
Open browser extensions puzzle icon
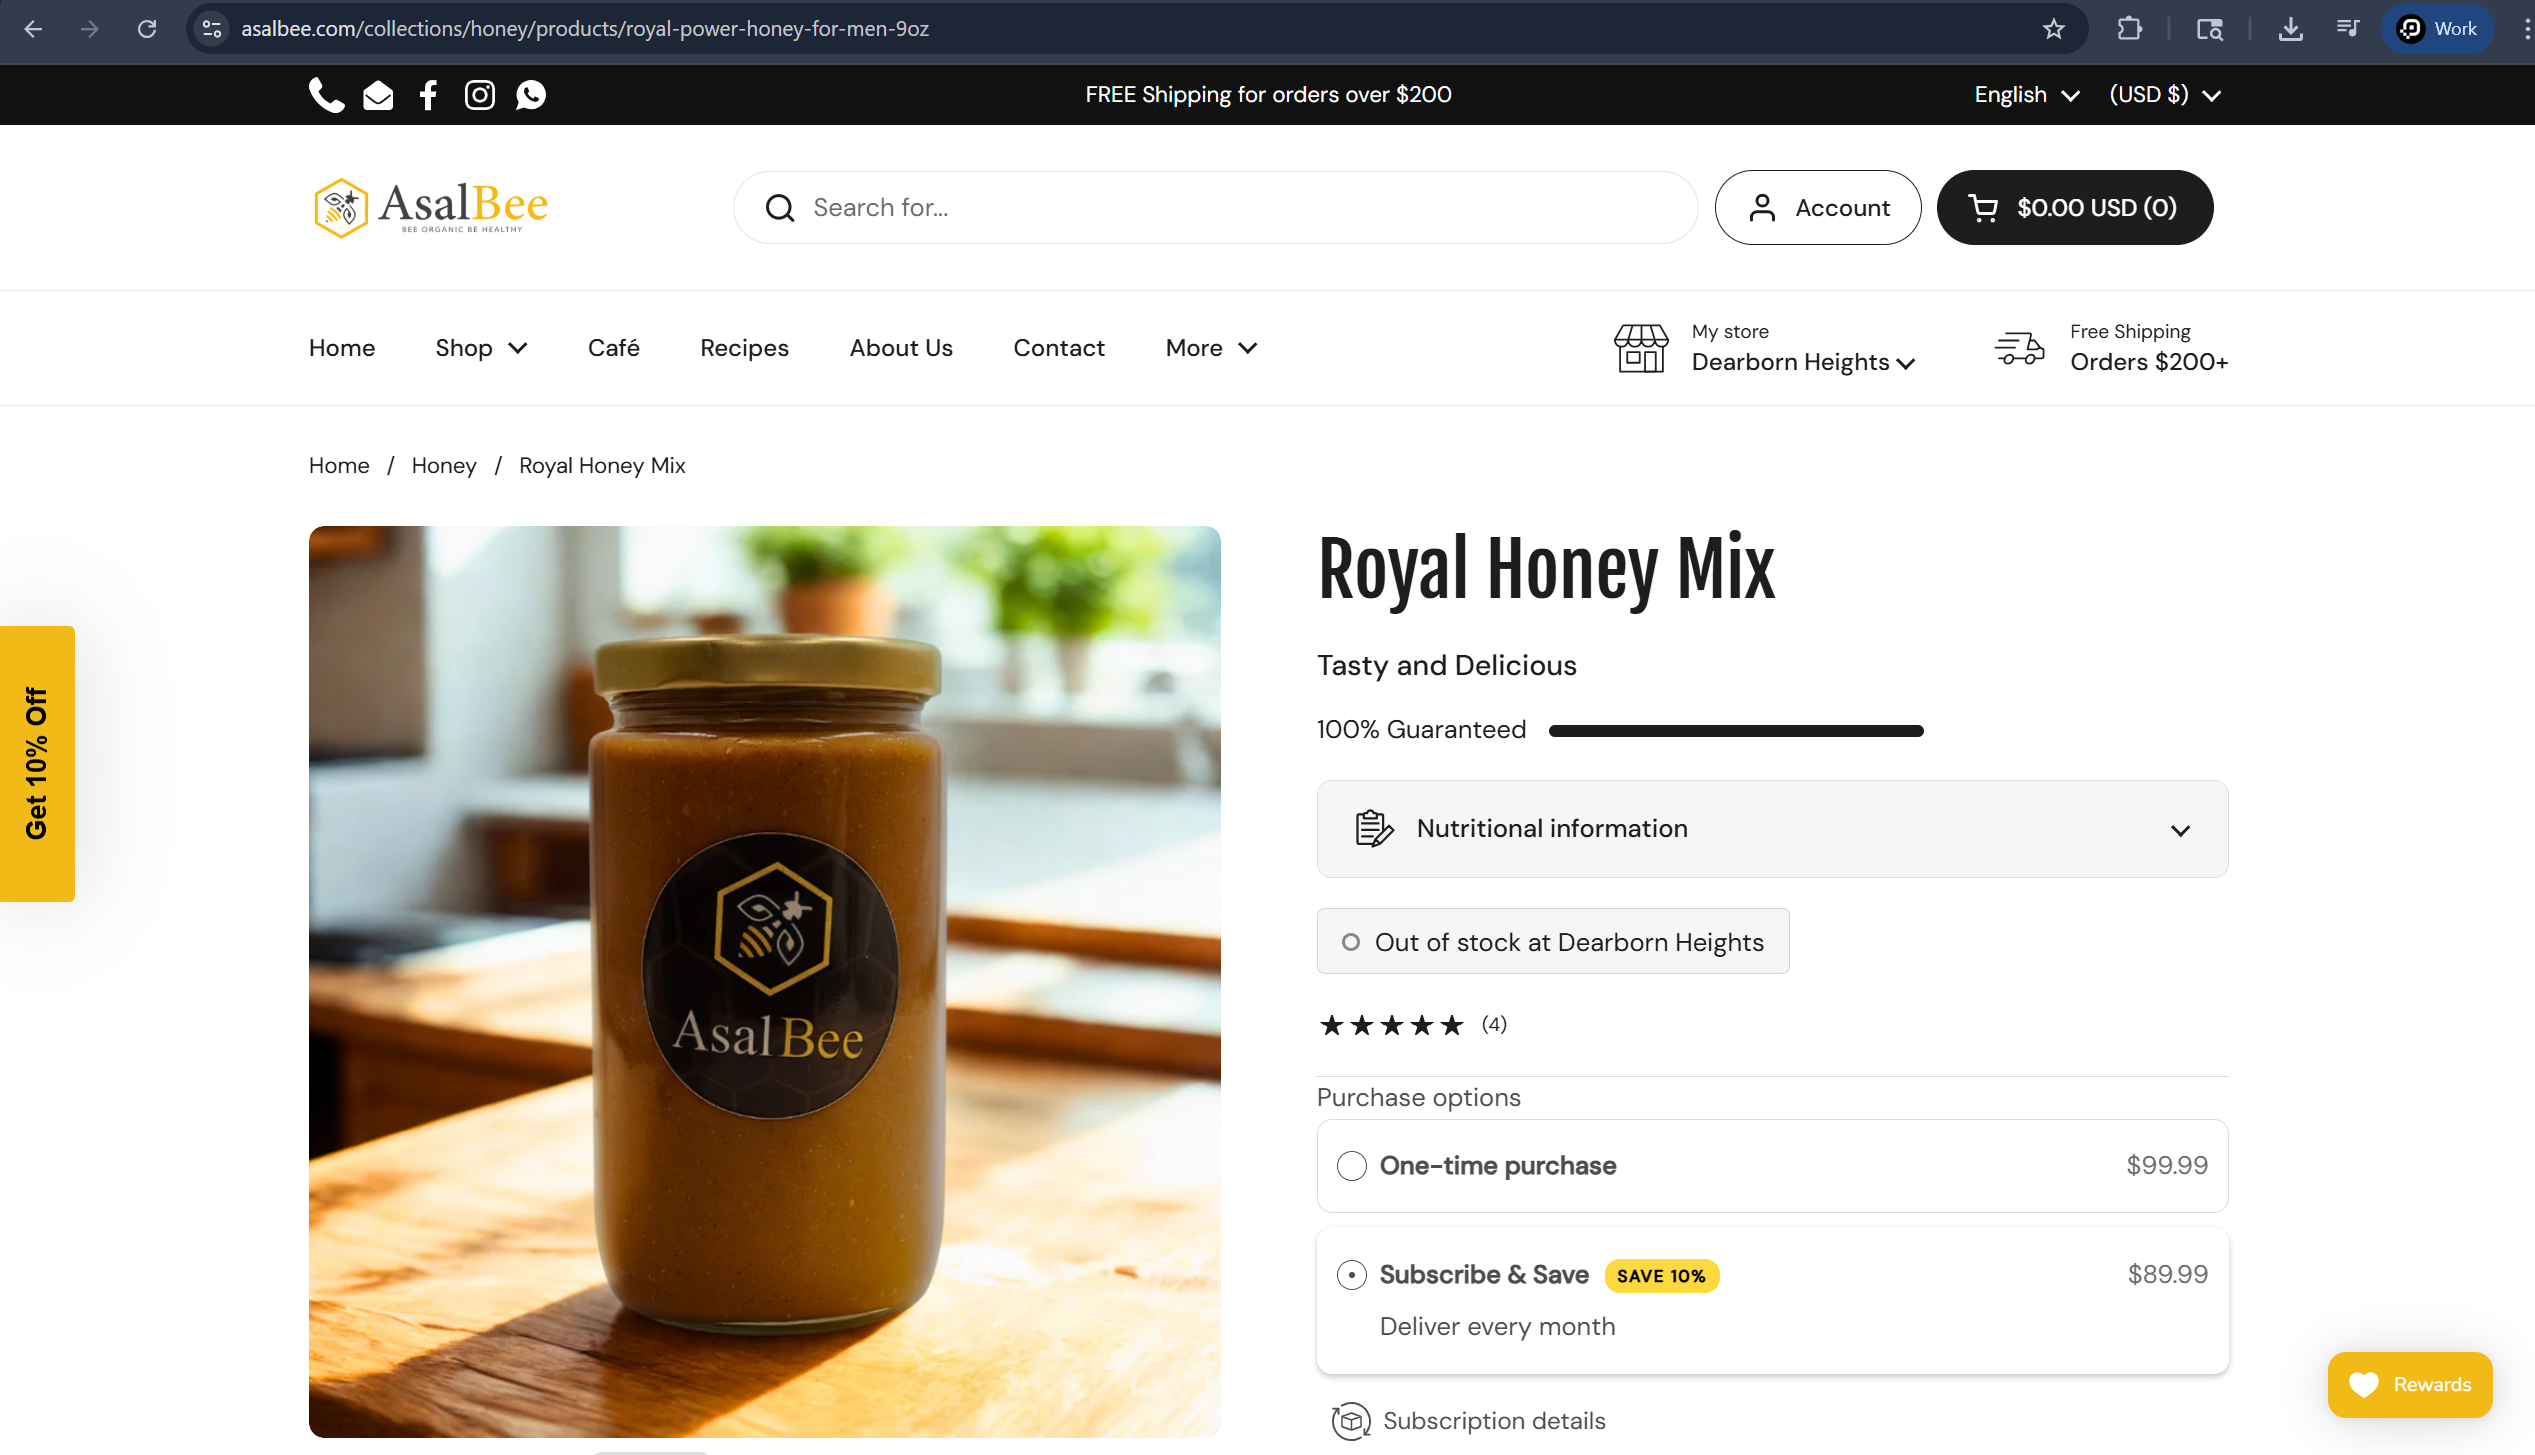tap(2130, 29)
